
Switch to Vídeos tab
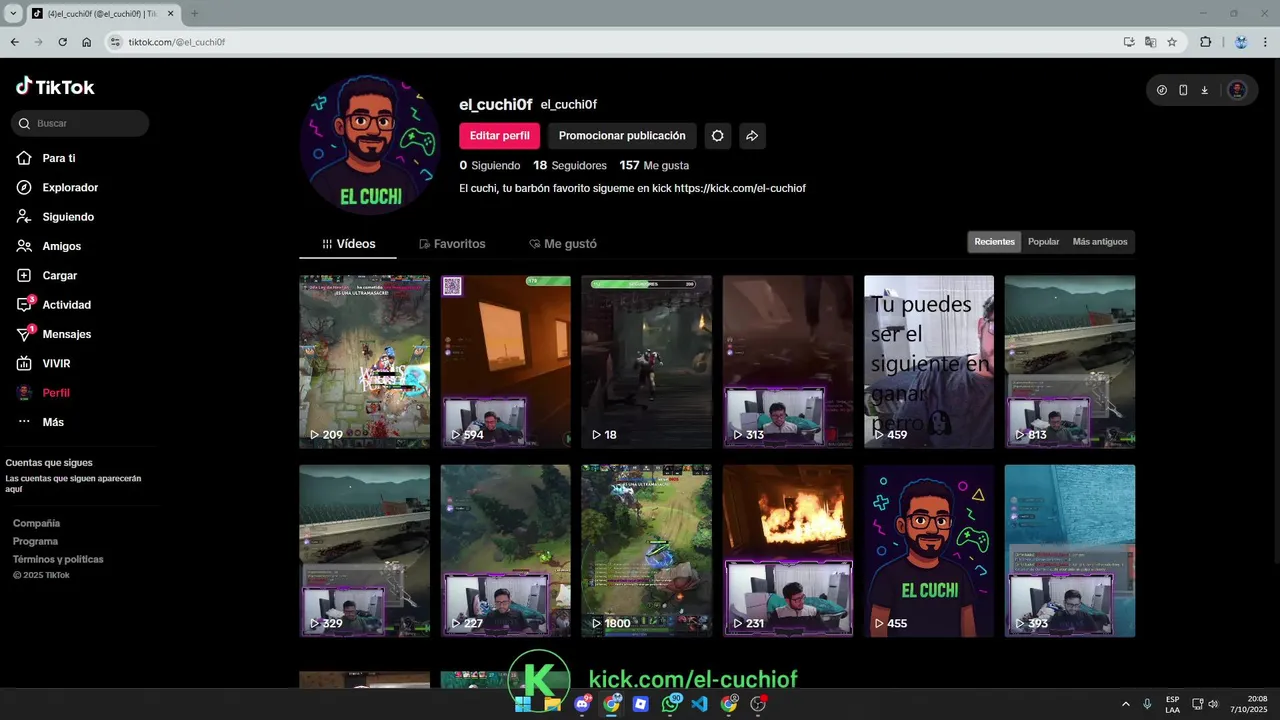348,244
